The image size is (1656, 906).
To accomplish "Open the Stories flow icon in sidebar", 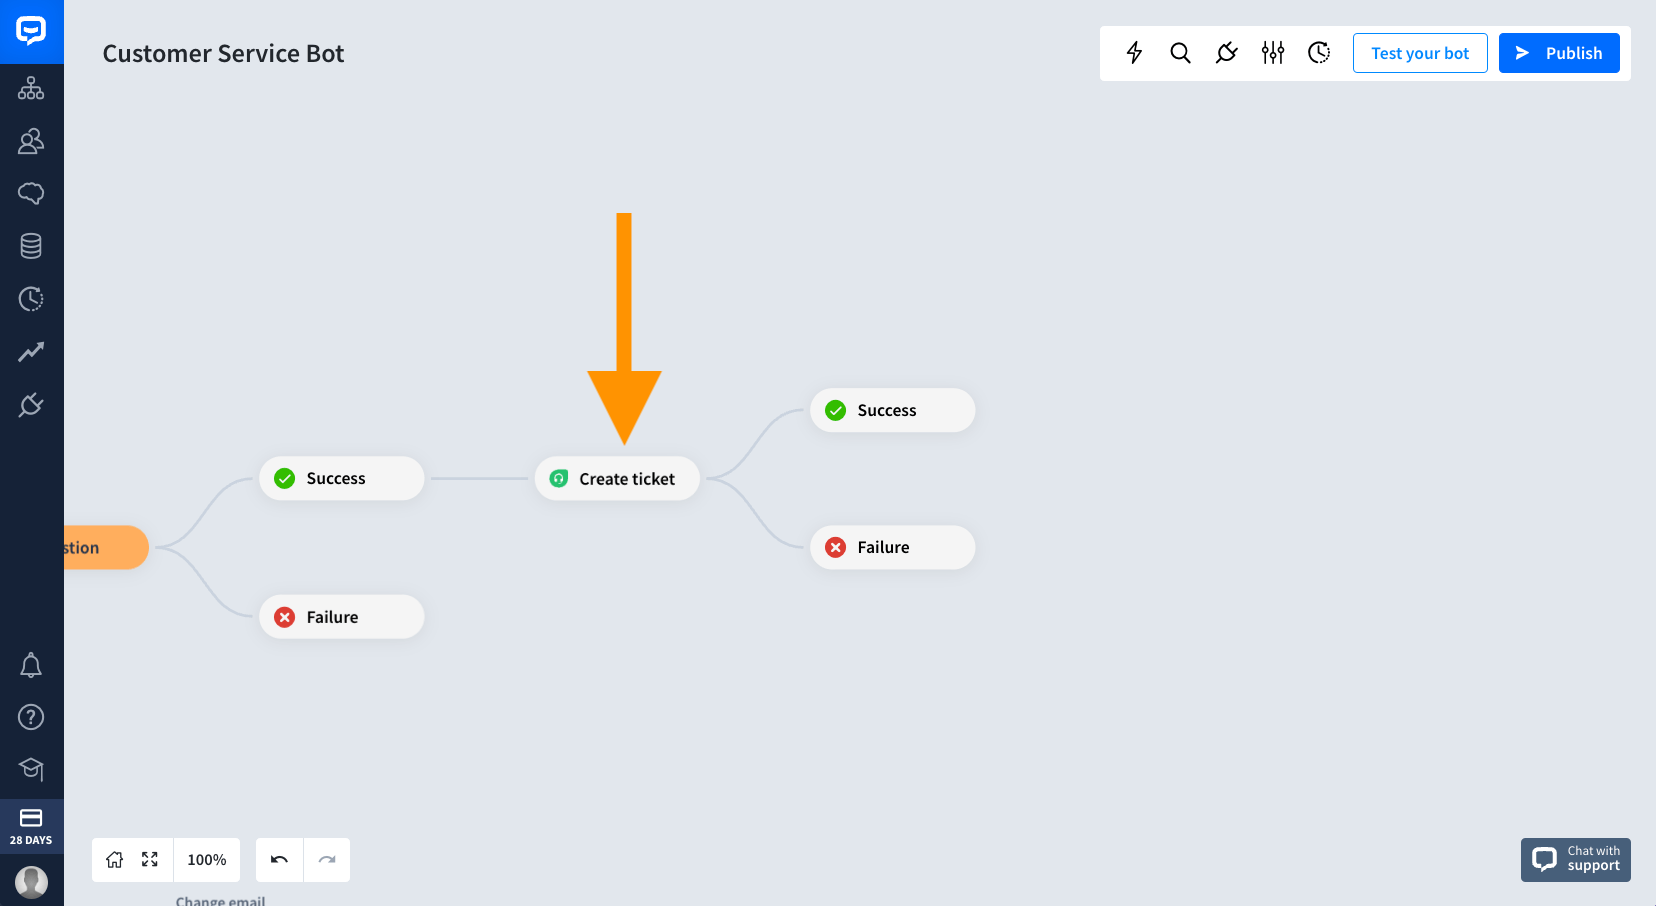I will [31, 88].
